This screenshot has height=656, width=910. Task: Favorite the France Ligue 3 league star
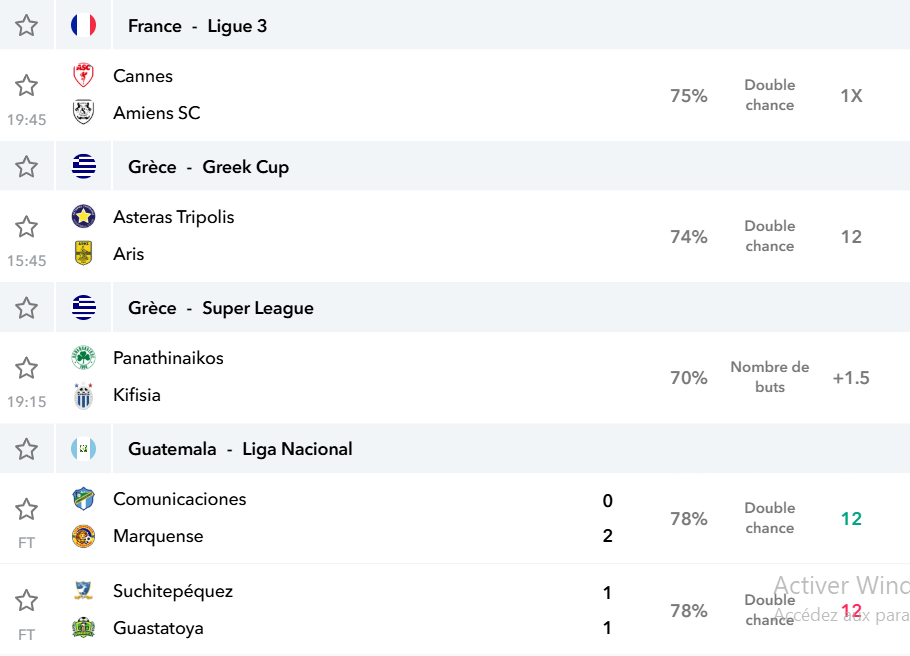pos(26,26)
